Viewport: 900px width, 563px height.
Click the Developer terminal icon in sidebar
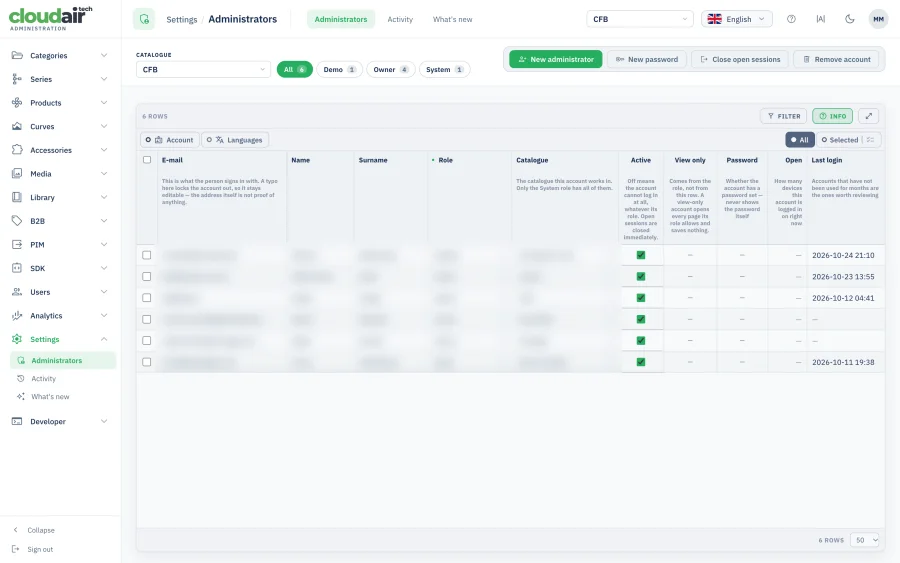tap(17, 421)
